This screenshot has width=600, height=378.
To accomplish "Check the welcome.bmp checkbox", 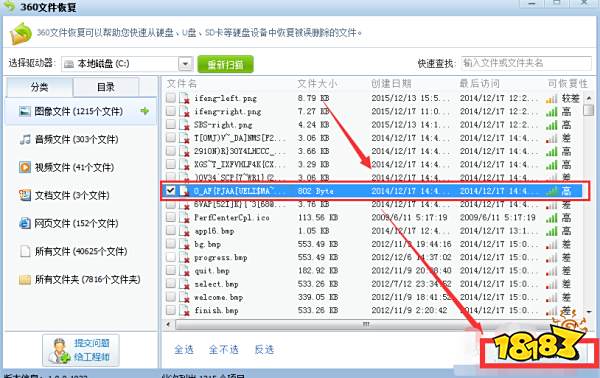I will [x=171, y=297].
